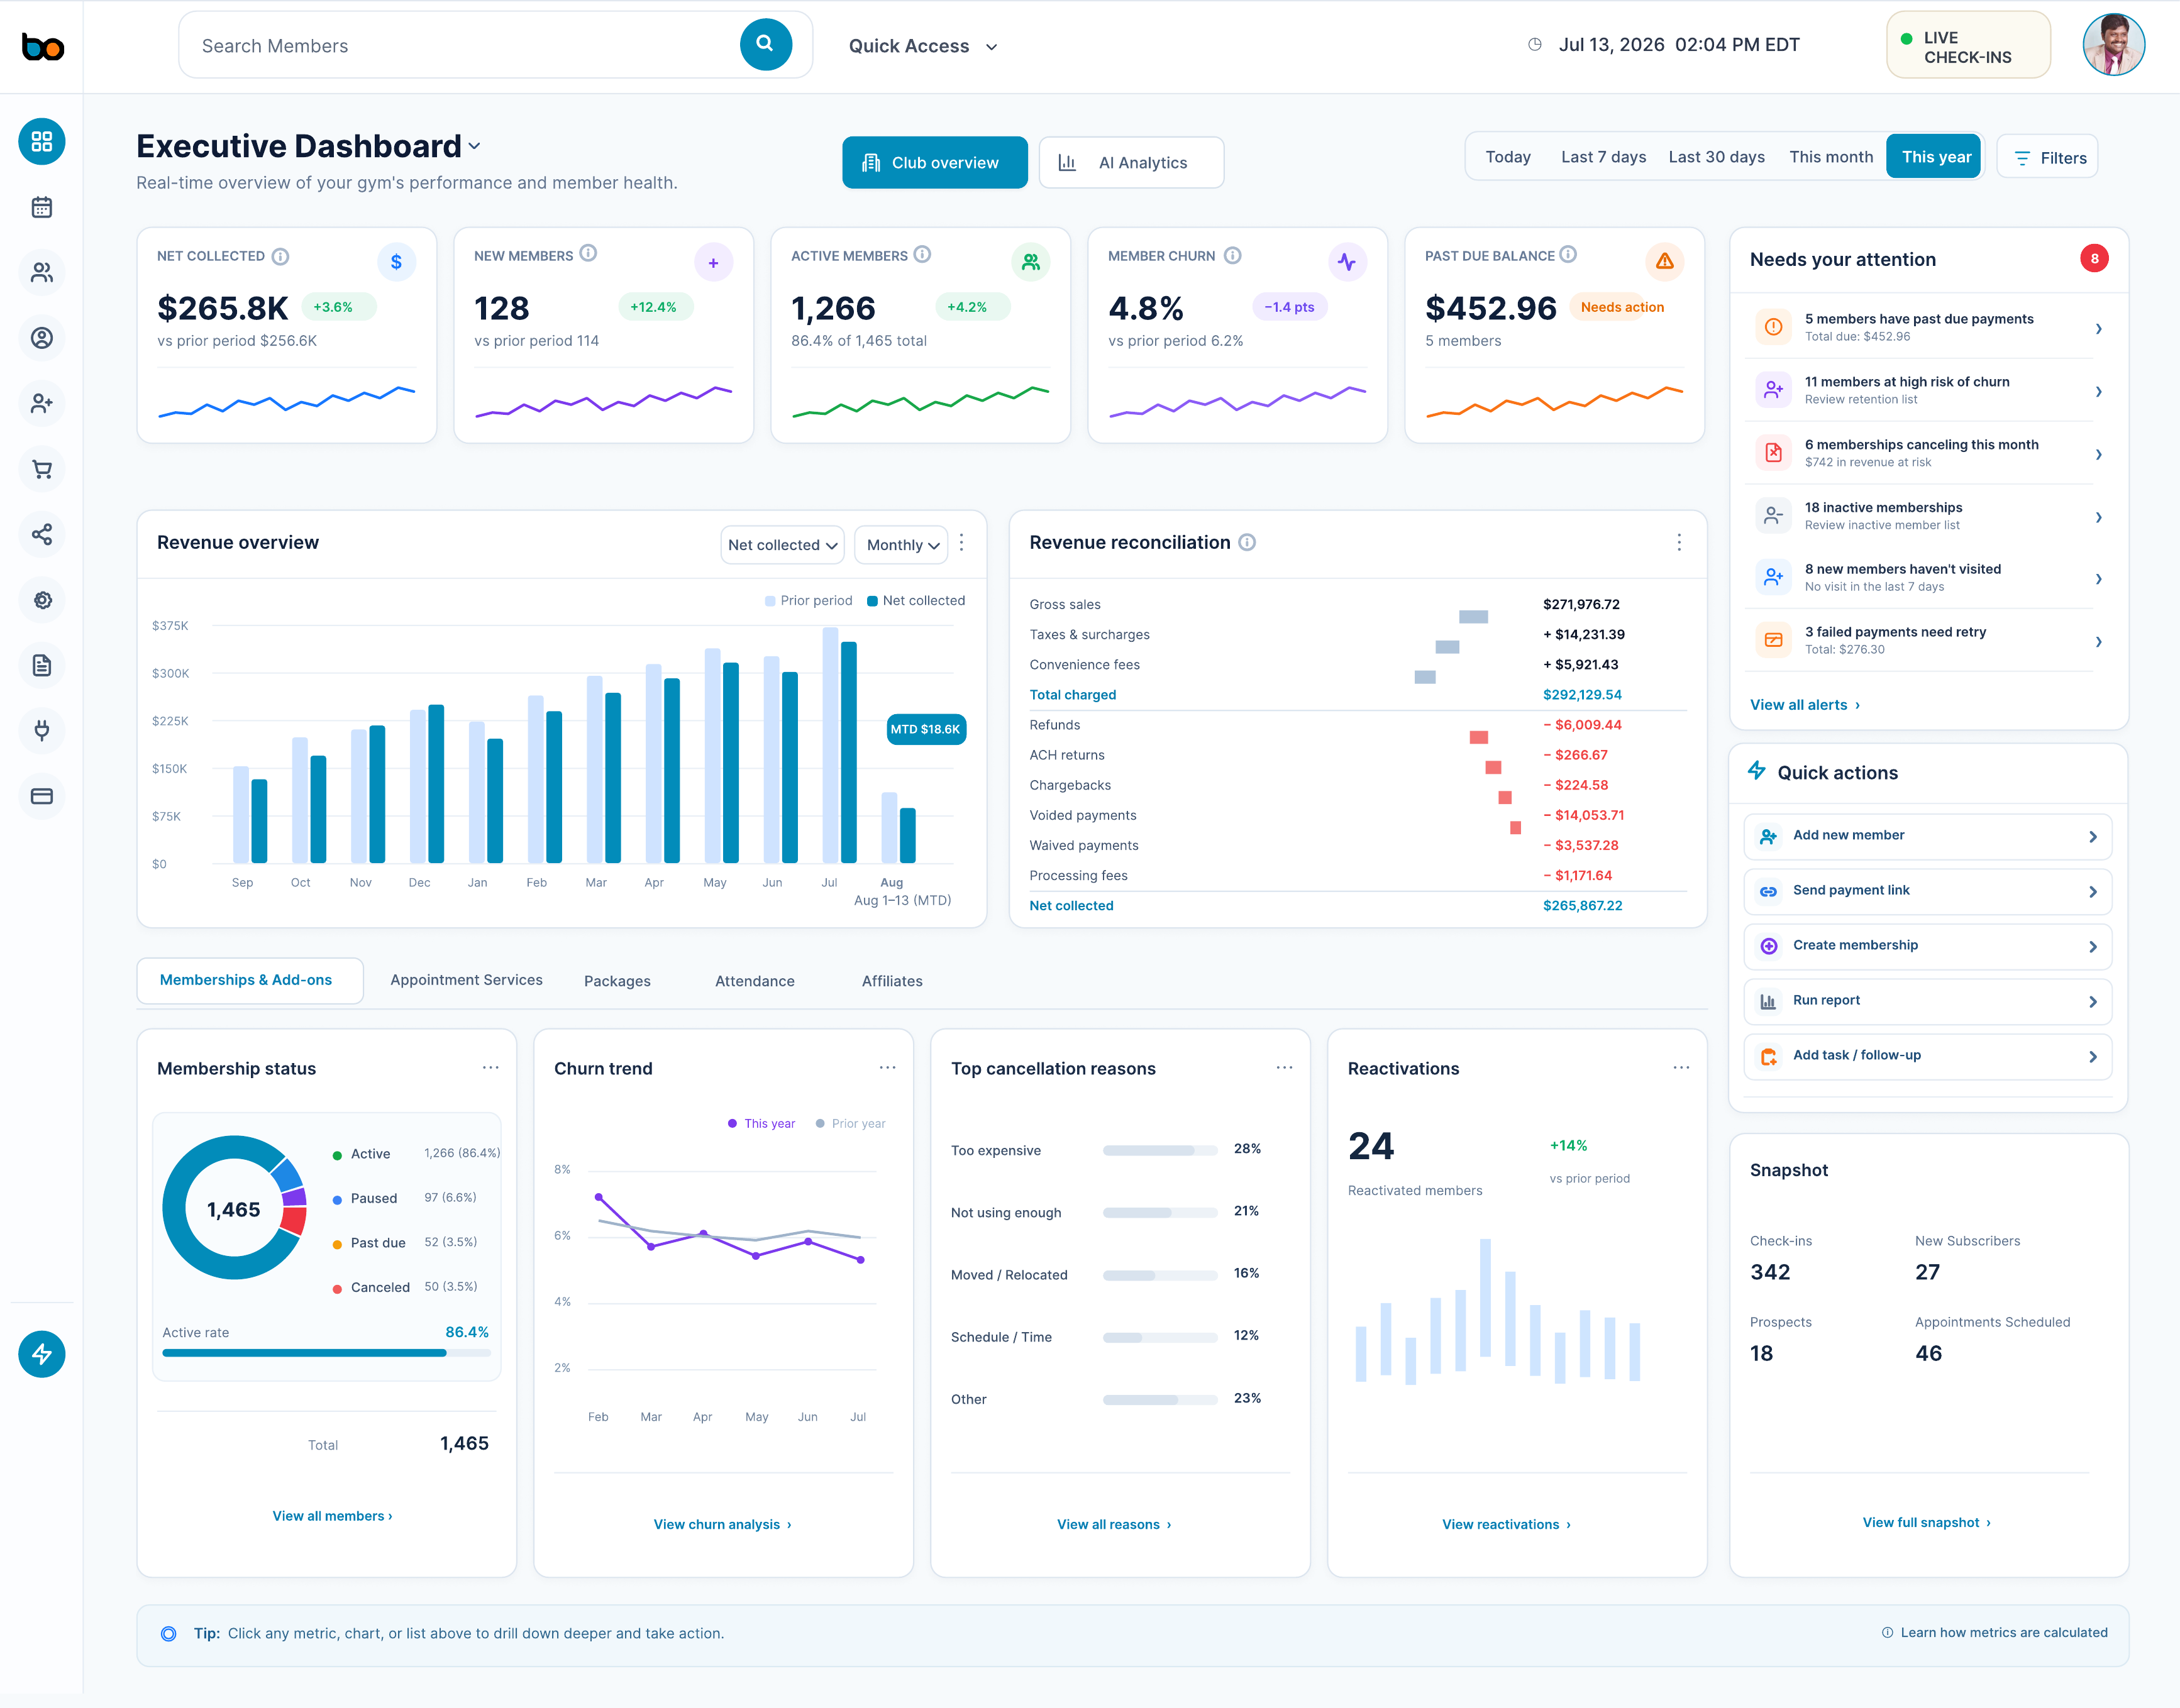Click the info icon beside Member Churn

(x=1233, y=256)
